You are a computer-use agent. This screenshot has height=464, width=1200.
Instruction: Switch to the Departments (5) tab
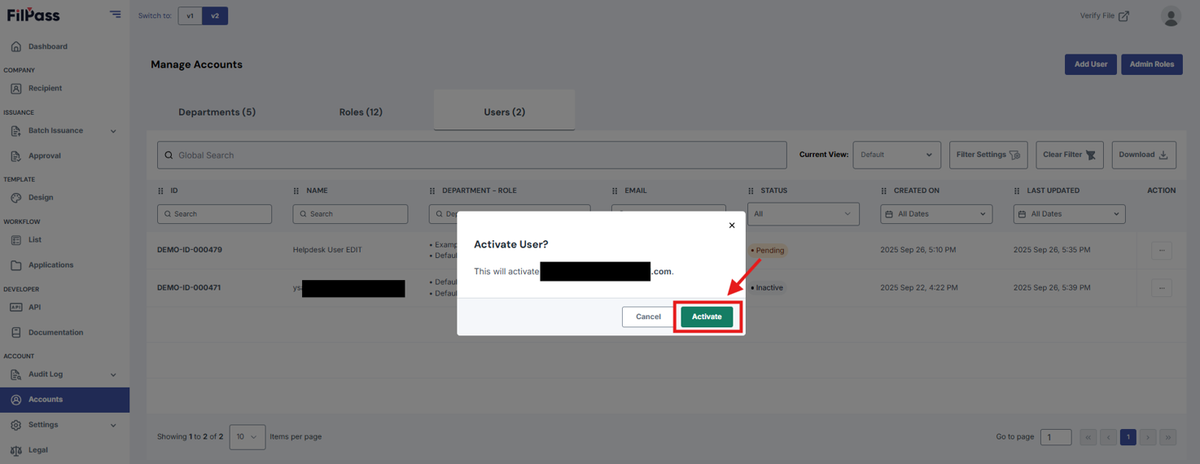pyautogui.click(x=217, y=111)
